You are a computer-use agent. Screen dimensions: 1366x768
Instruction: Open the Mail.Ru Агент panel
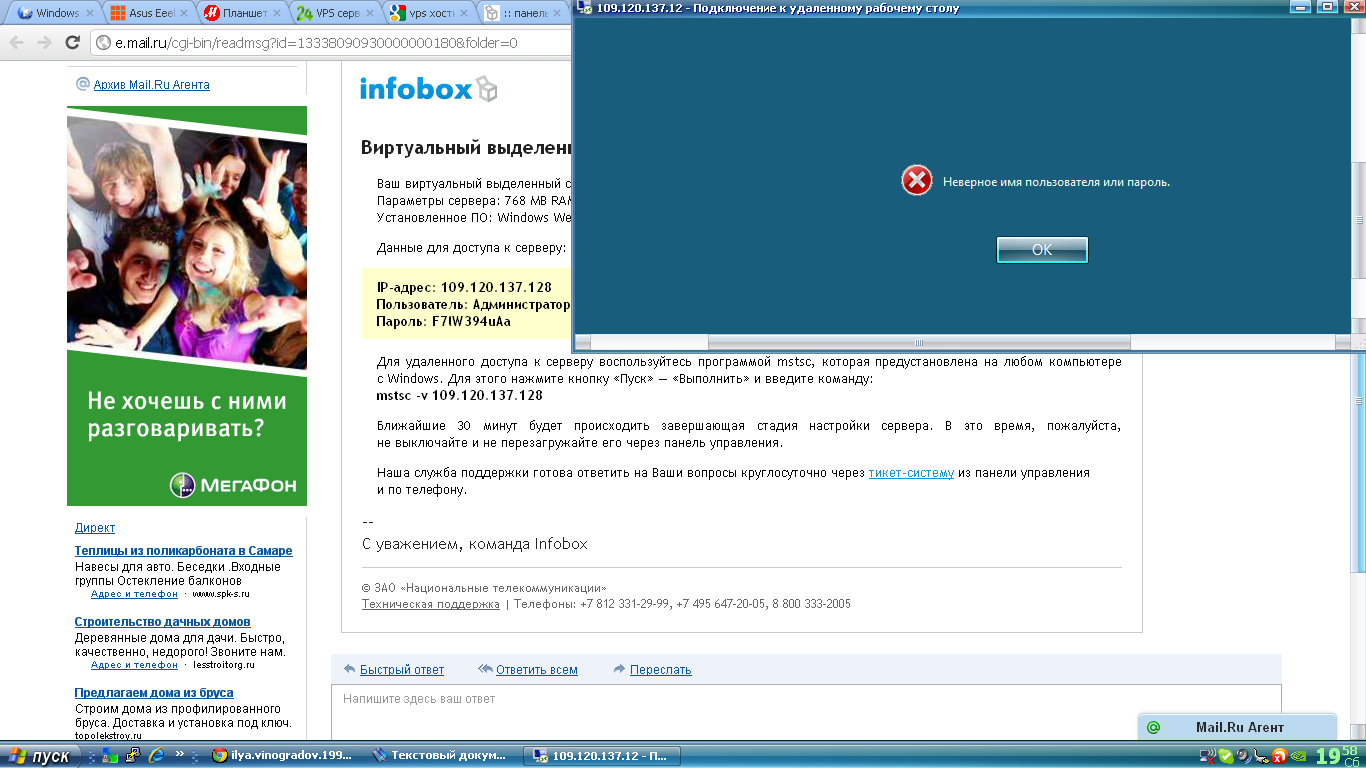click(1237, 727)
